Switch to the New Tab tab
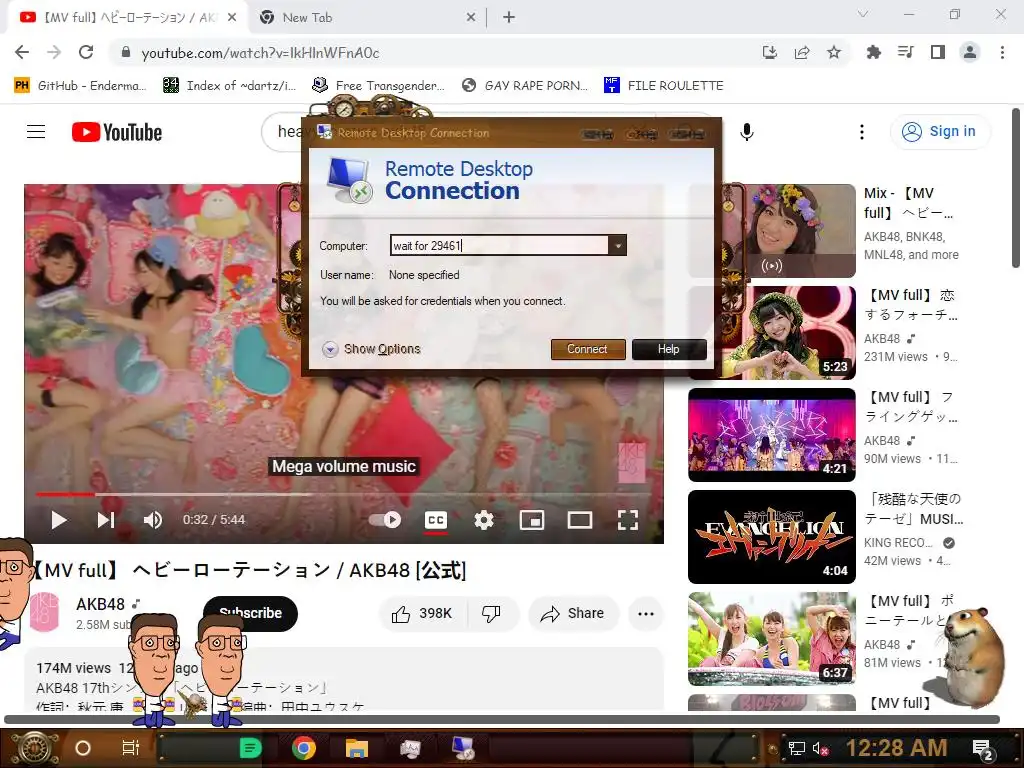The width and height of the screenshot is (1024, 768). pos(368,18)
